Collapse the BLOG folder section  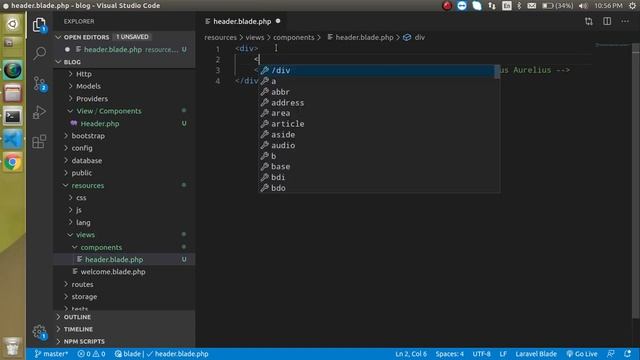point(124,62)
